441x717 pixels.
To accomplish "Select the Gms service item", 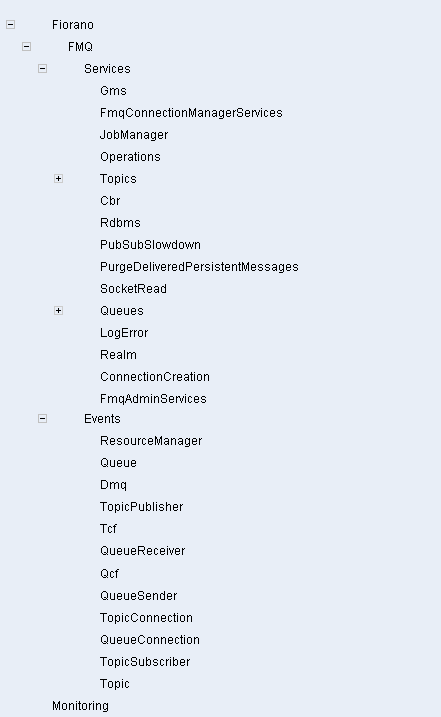I will 113,91.
